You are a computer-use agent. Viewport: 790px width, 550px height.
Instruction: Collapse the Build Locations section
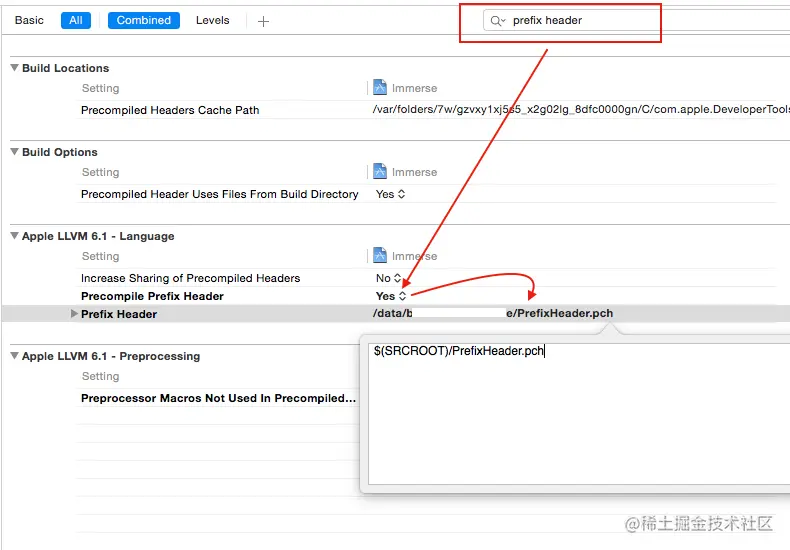coord(15,67)
